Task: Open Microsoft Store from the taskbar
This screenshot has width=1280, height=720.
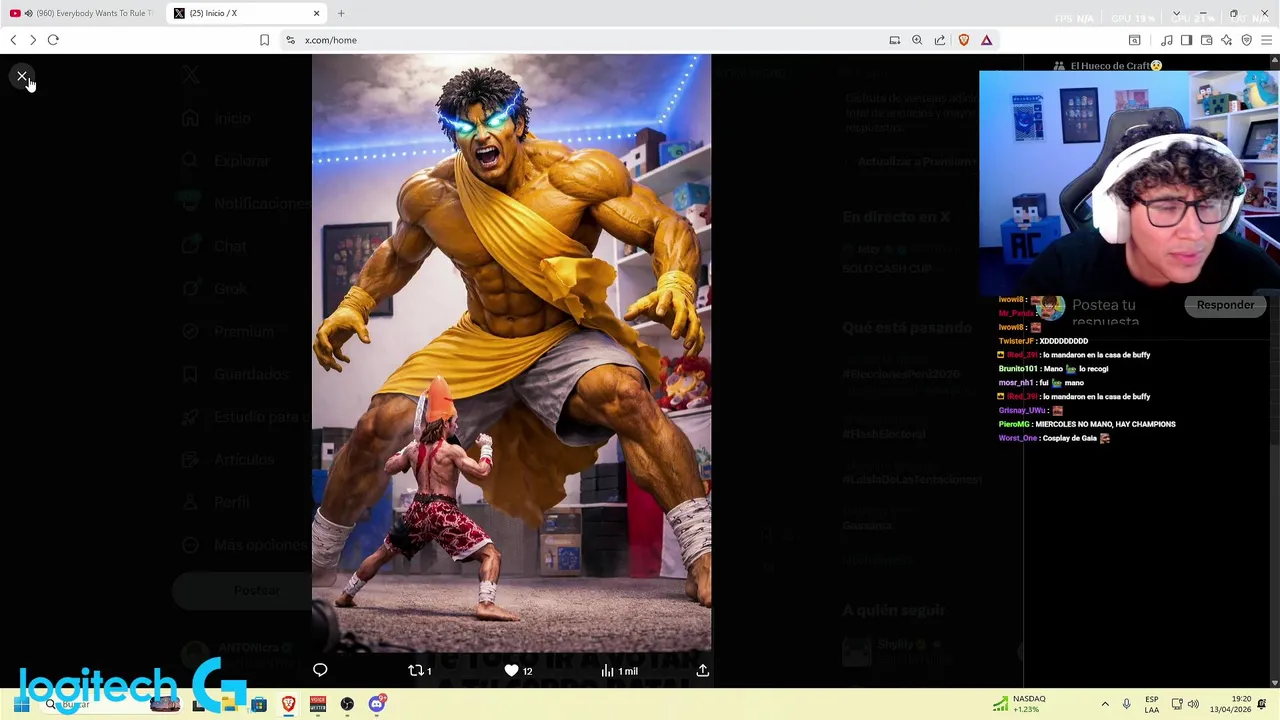Action: (259, 704)
